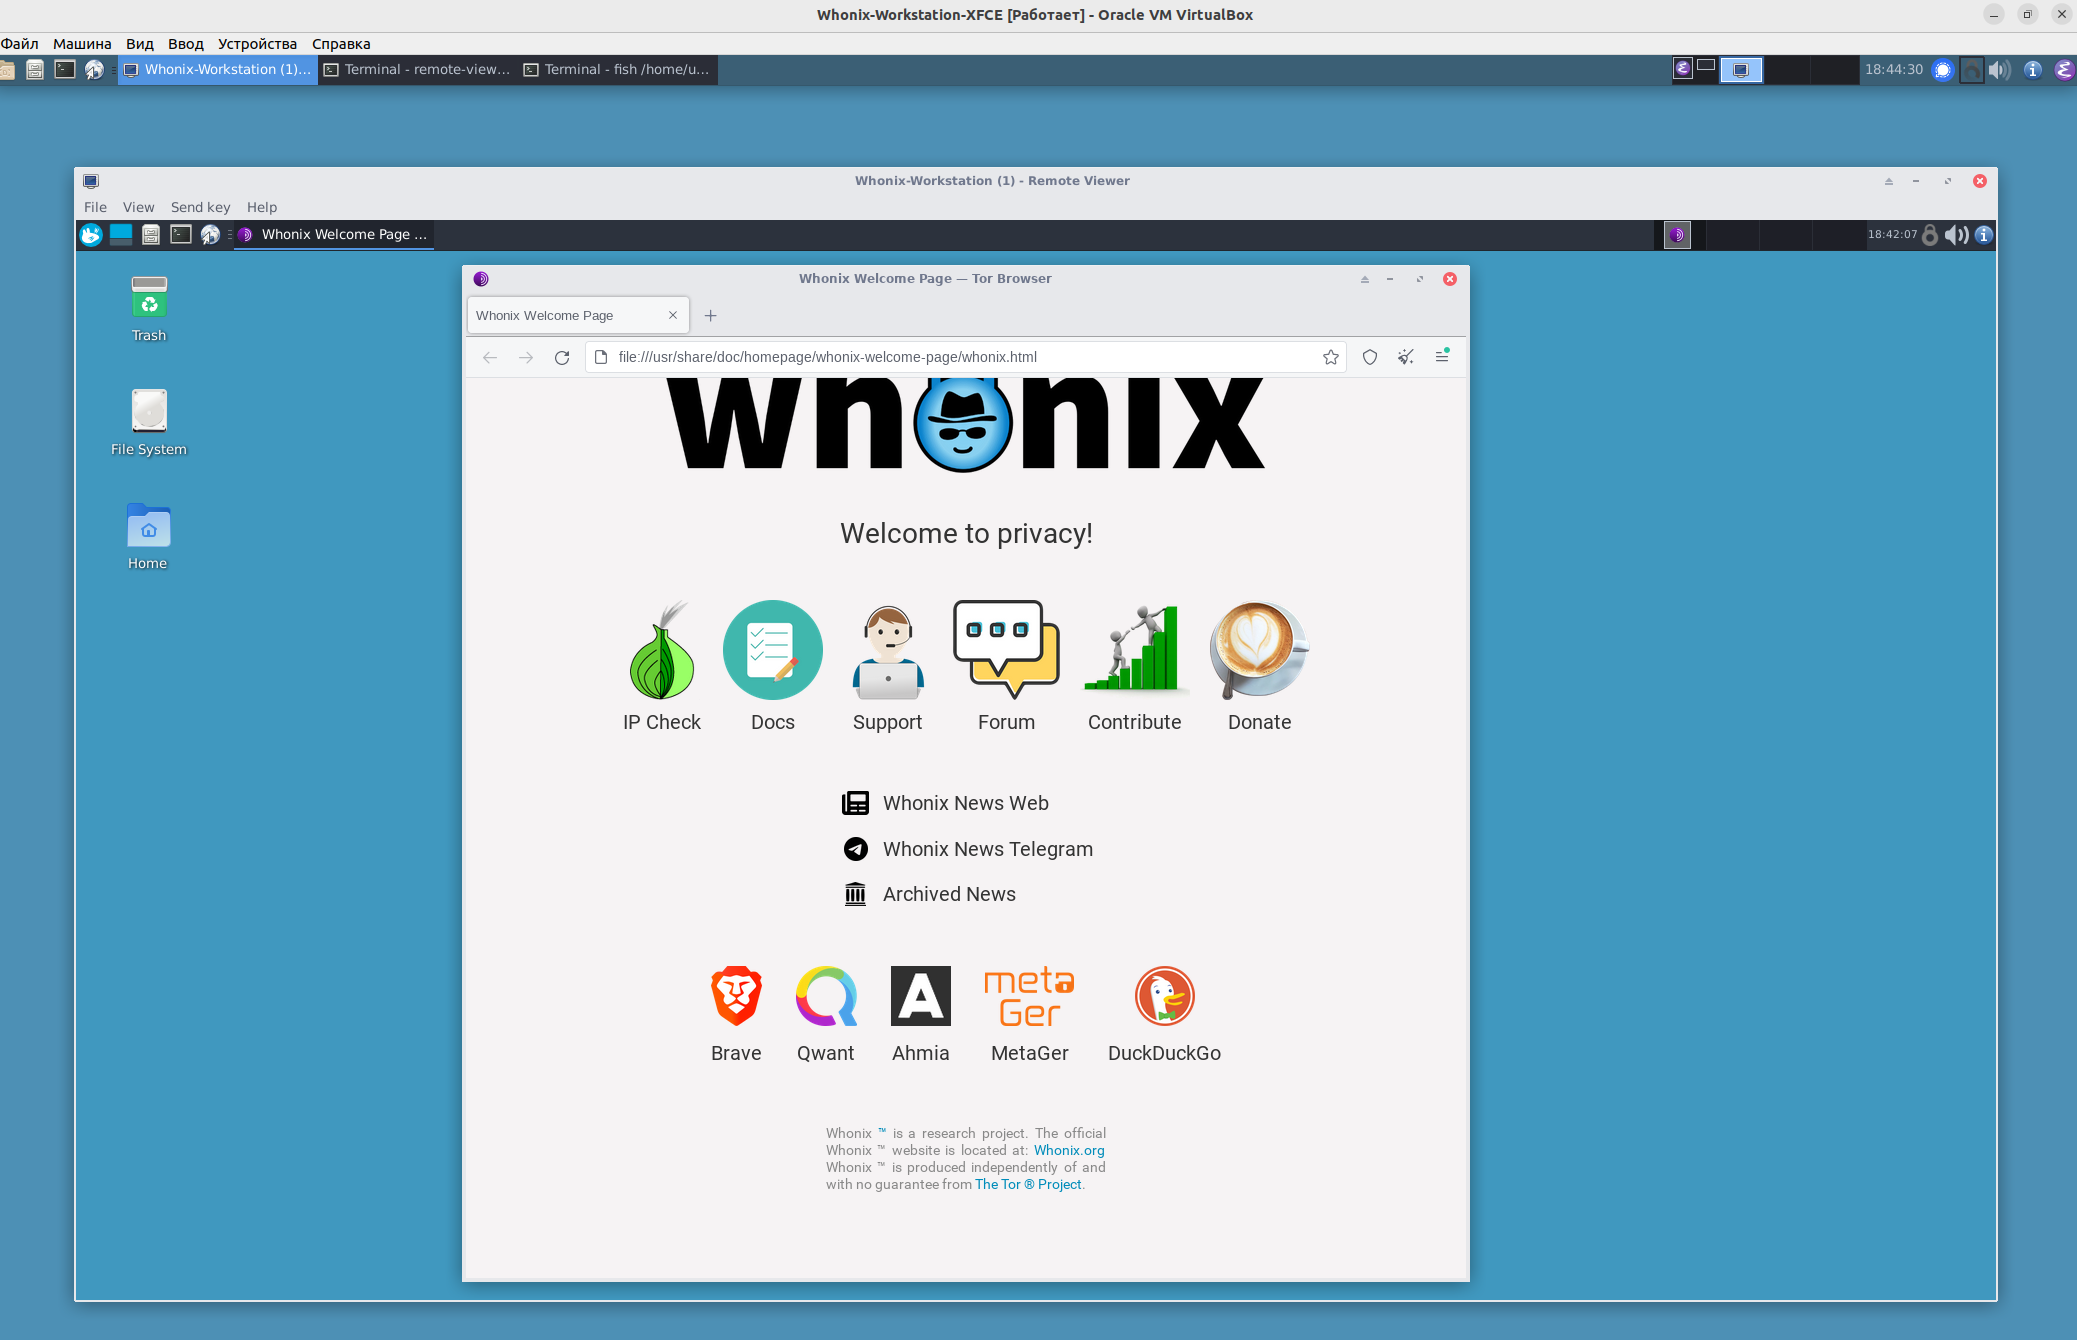
Task: Follow the Whonix.org link
Action: [1069, 1150]
